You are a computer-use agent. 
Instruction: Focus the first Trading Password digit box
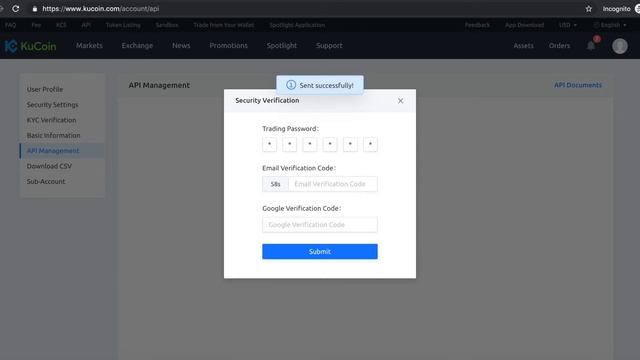pos(269,144)
